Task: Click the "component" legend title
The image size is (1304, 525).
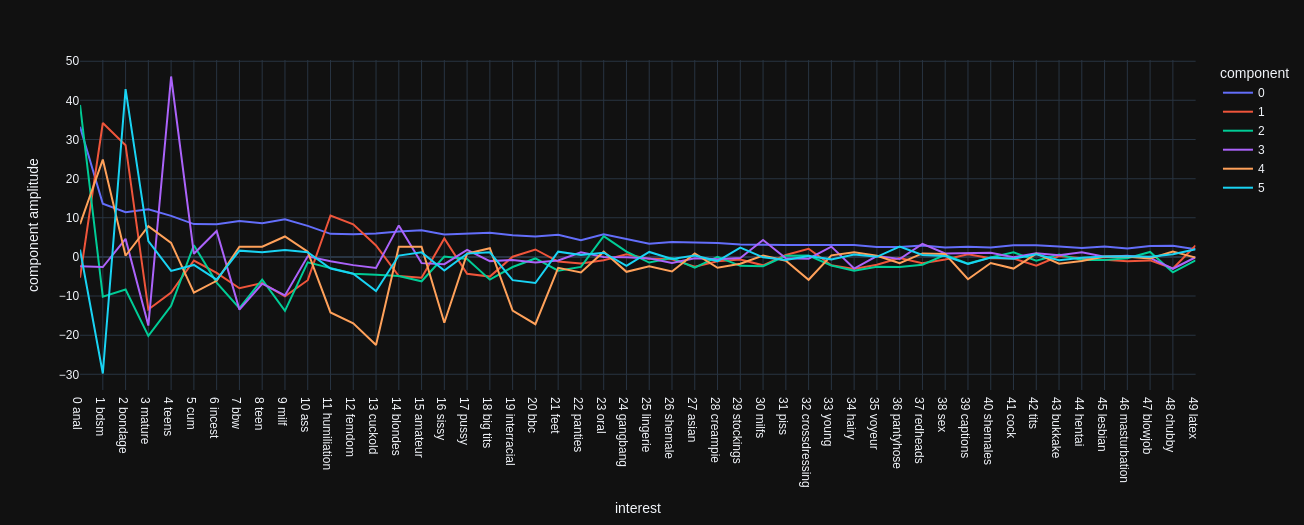Action: tap(1254, 73)
